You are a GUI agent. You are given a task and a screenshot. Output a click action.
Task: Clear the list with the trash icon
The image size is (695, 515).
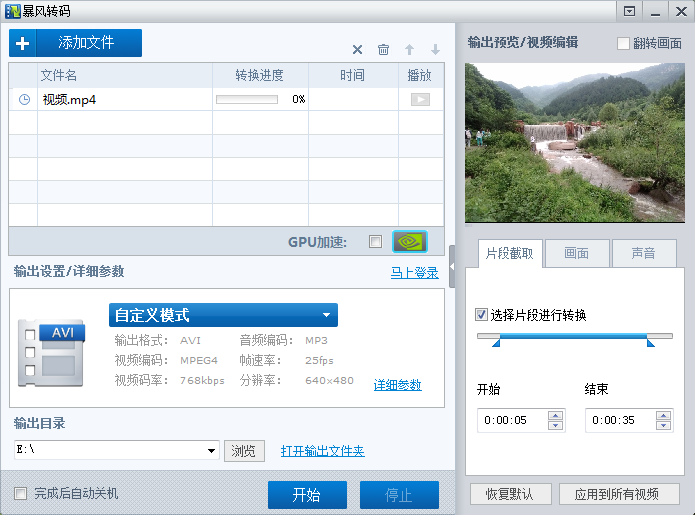click(x=383, y=49)
